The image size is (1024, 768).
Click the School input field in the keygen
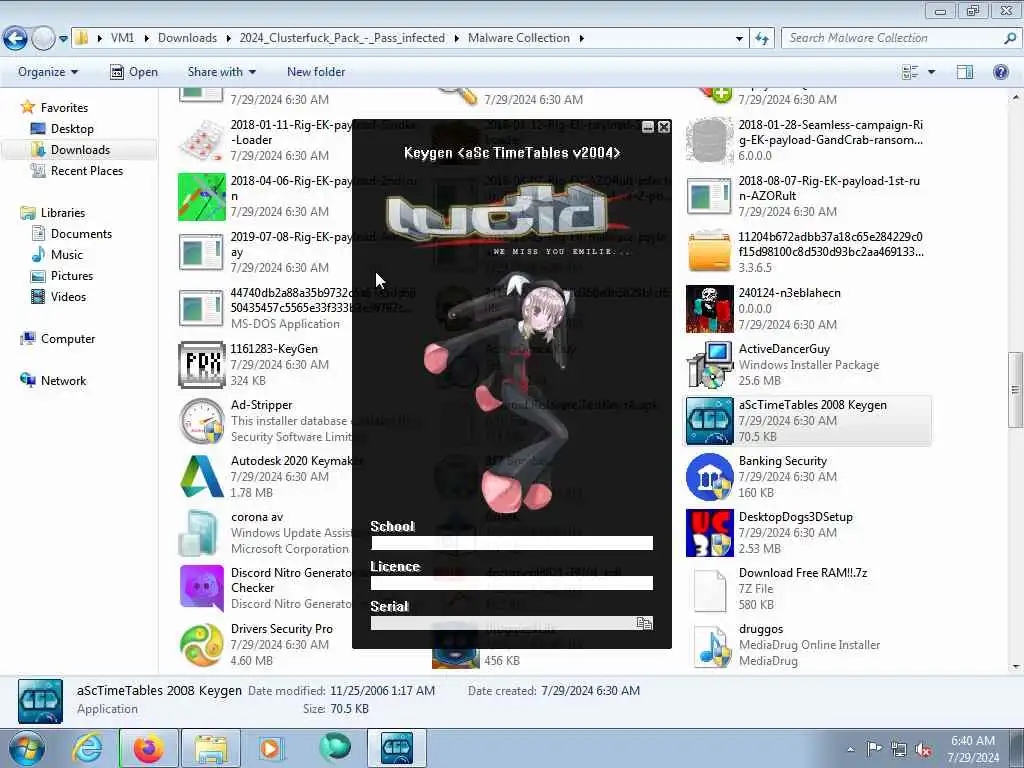click(512, 543)
